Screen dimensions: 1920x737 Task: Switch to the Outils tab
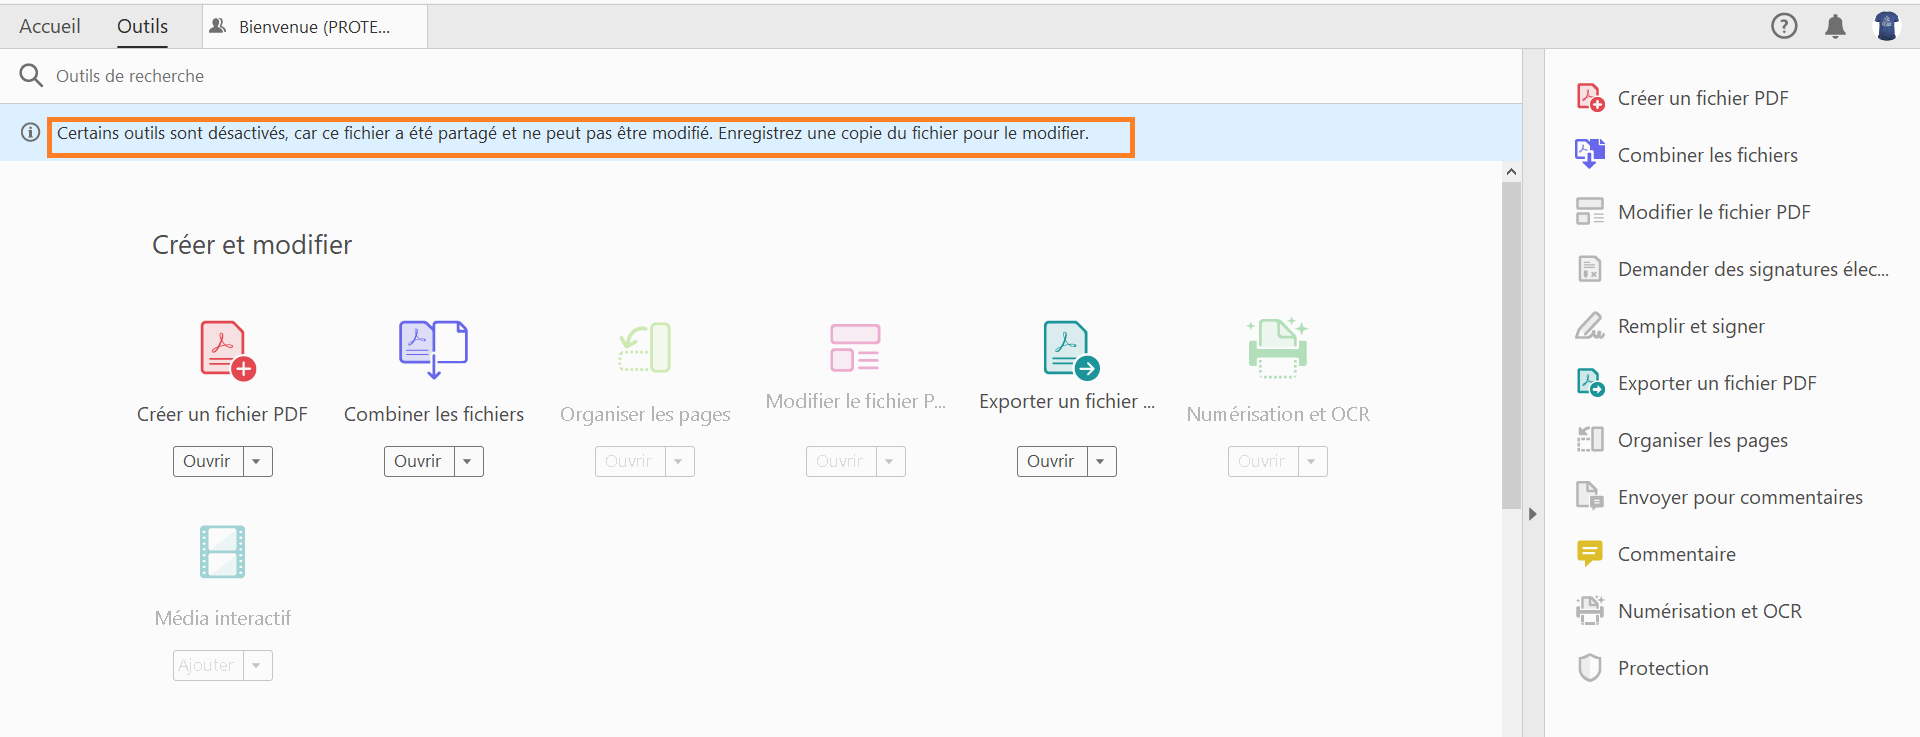point(142,26)
